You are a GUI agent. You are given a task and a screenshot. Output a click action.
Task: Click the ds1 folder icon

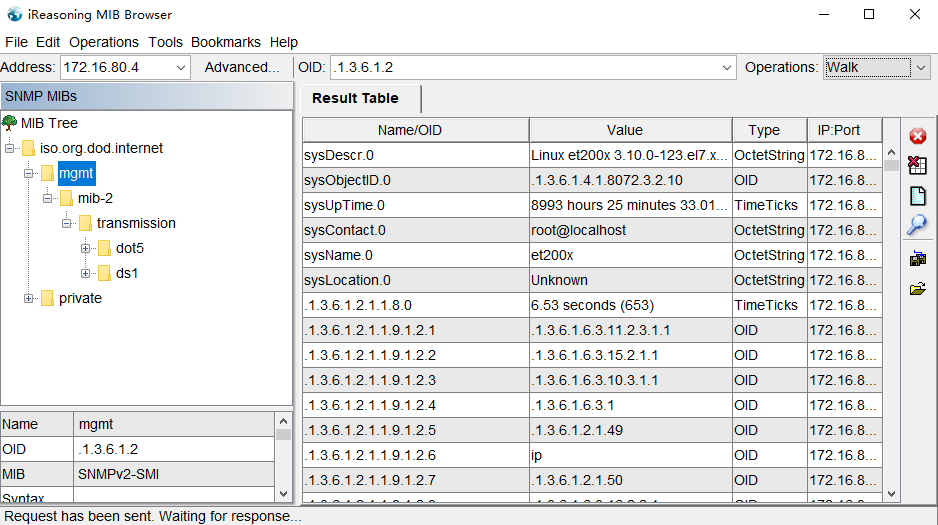click(105, 273)
